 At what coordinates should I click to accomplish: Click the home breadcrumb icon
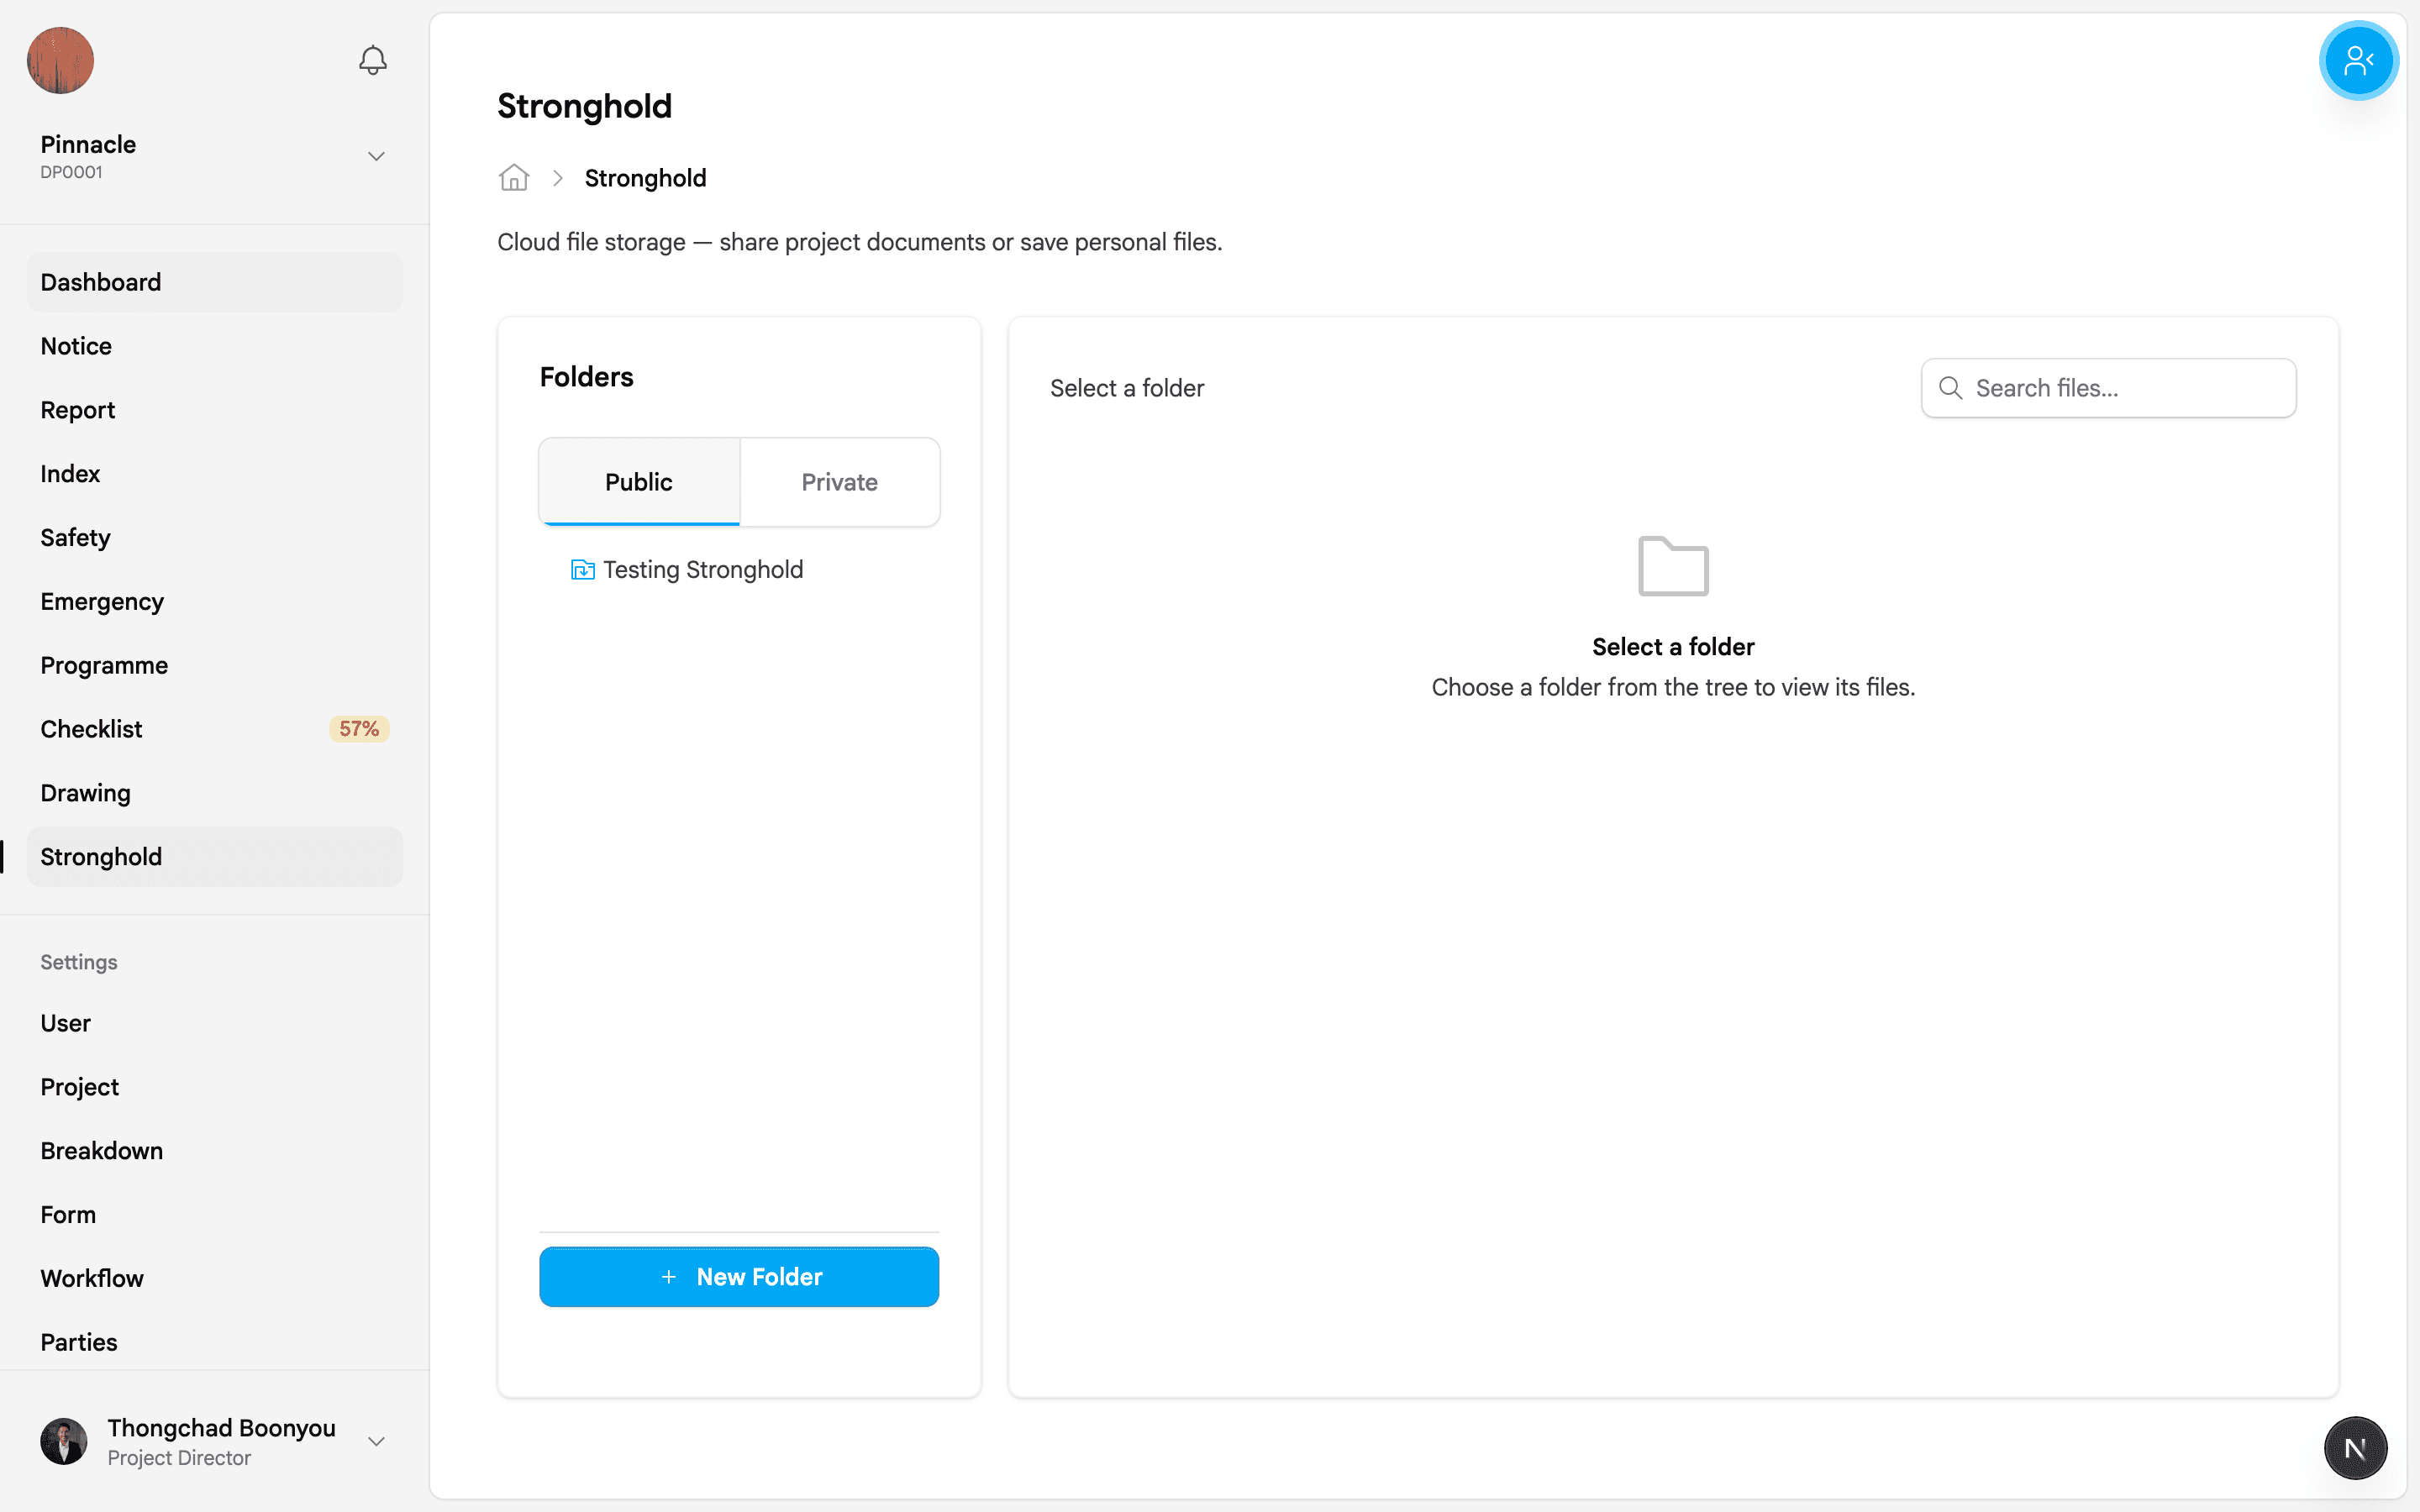pos(514,178)
